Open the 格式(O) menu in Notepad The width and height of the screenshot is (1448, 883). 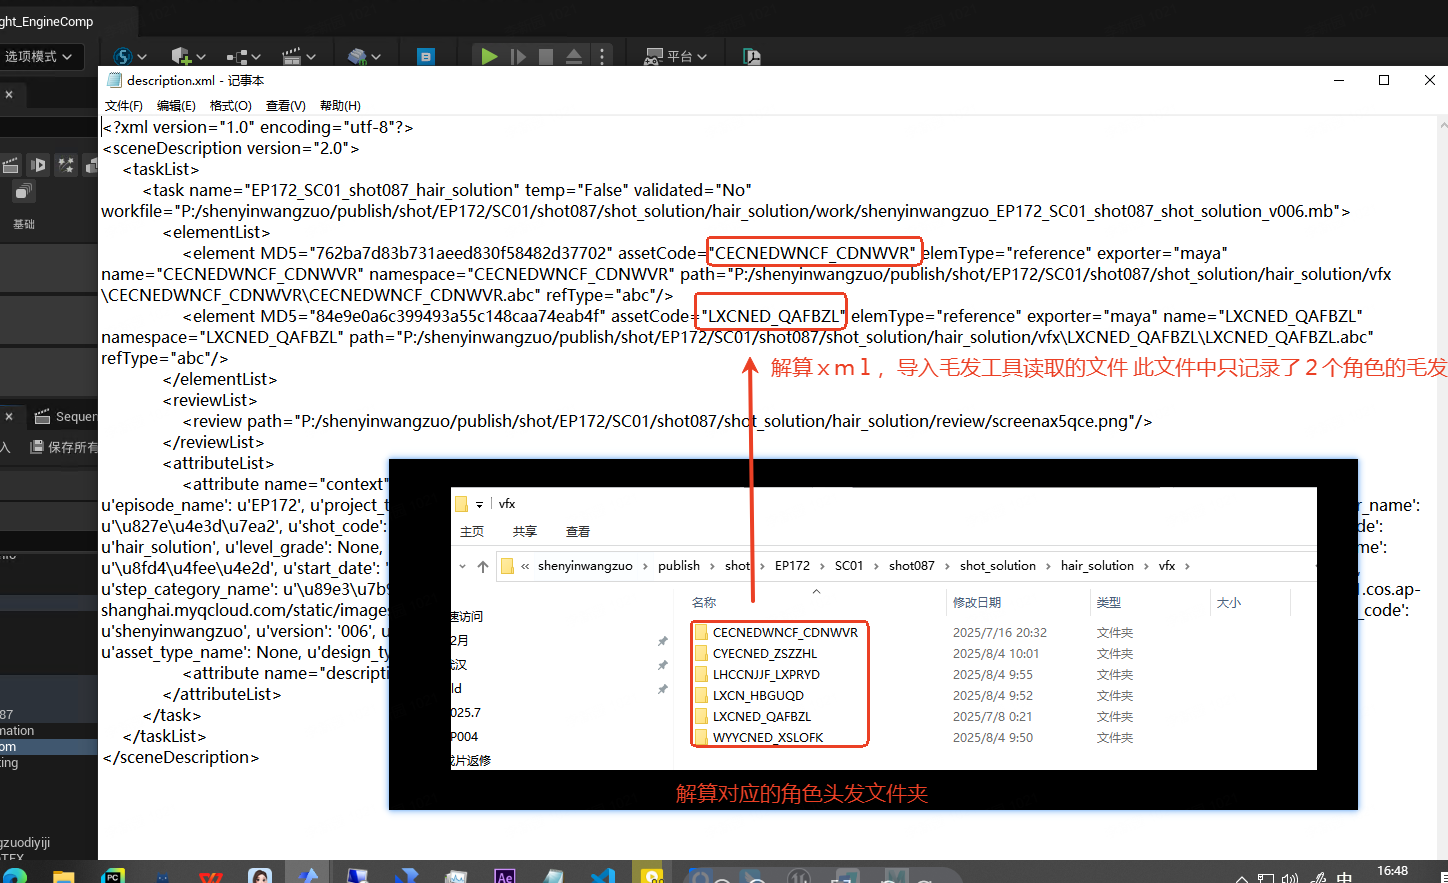[x=230, y=106]
